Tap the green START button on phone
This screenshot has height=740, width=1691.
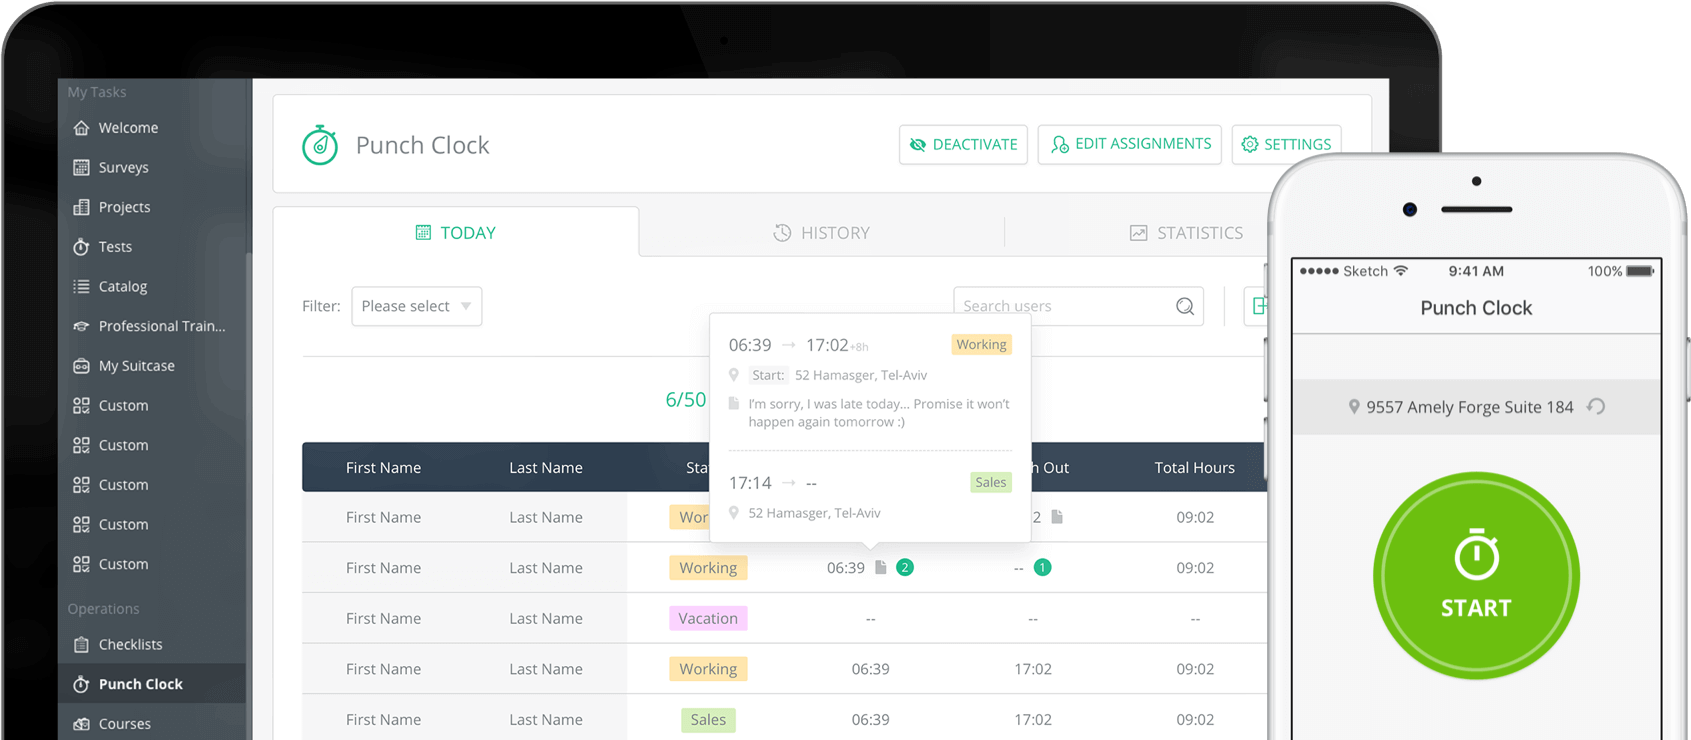pos(1476,576)
